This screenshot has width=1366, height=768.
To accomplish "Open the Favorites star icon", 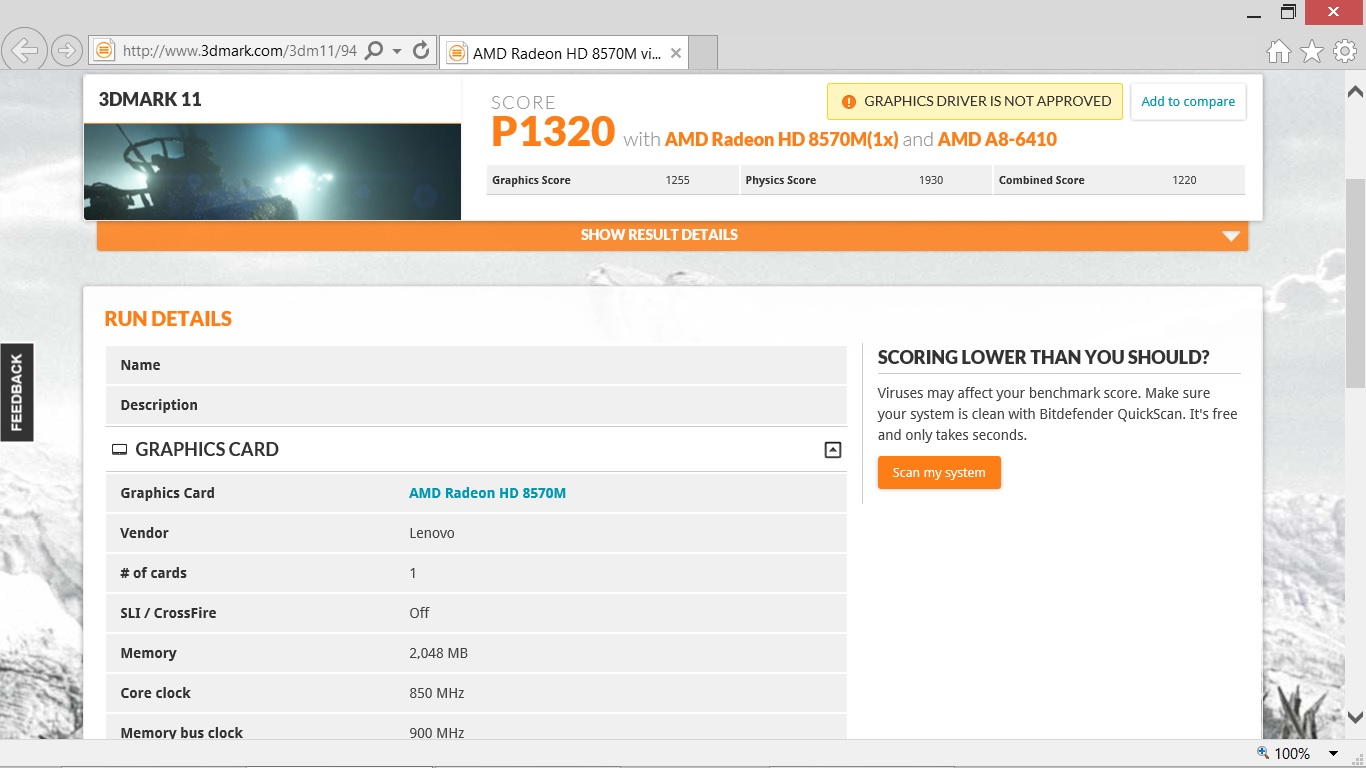I will [1312, 51].
